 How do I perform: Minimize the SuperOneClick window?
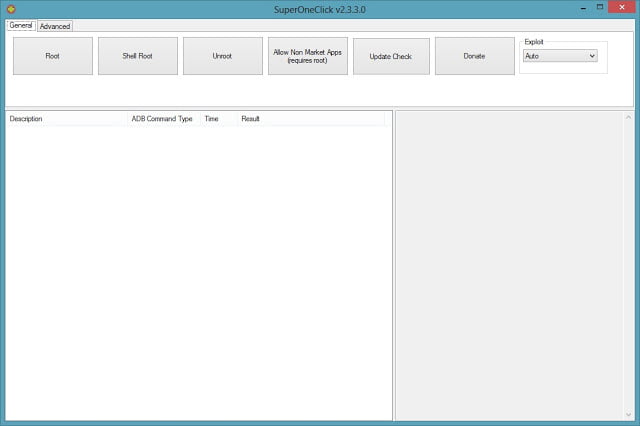(584, 8)
